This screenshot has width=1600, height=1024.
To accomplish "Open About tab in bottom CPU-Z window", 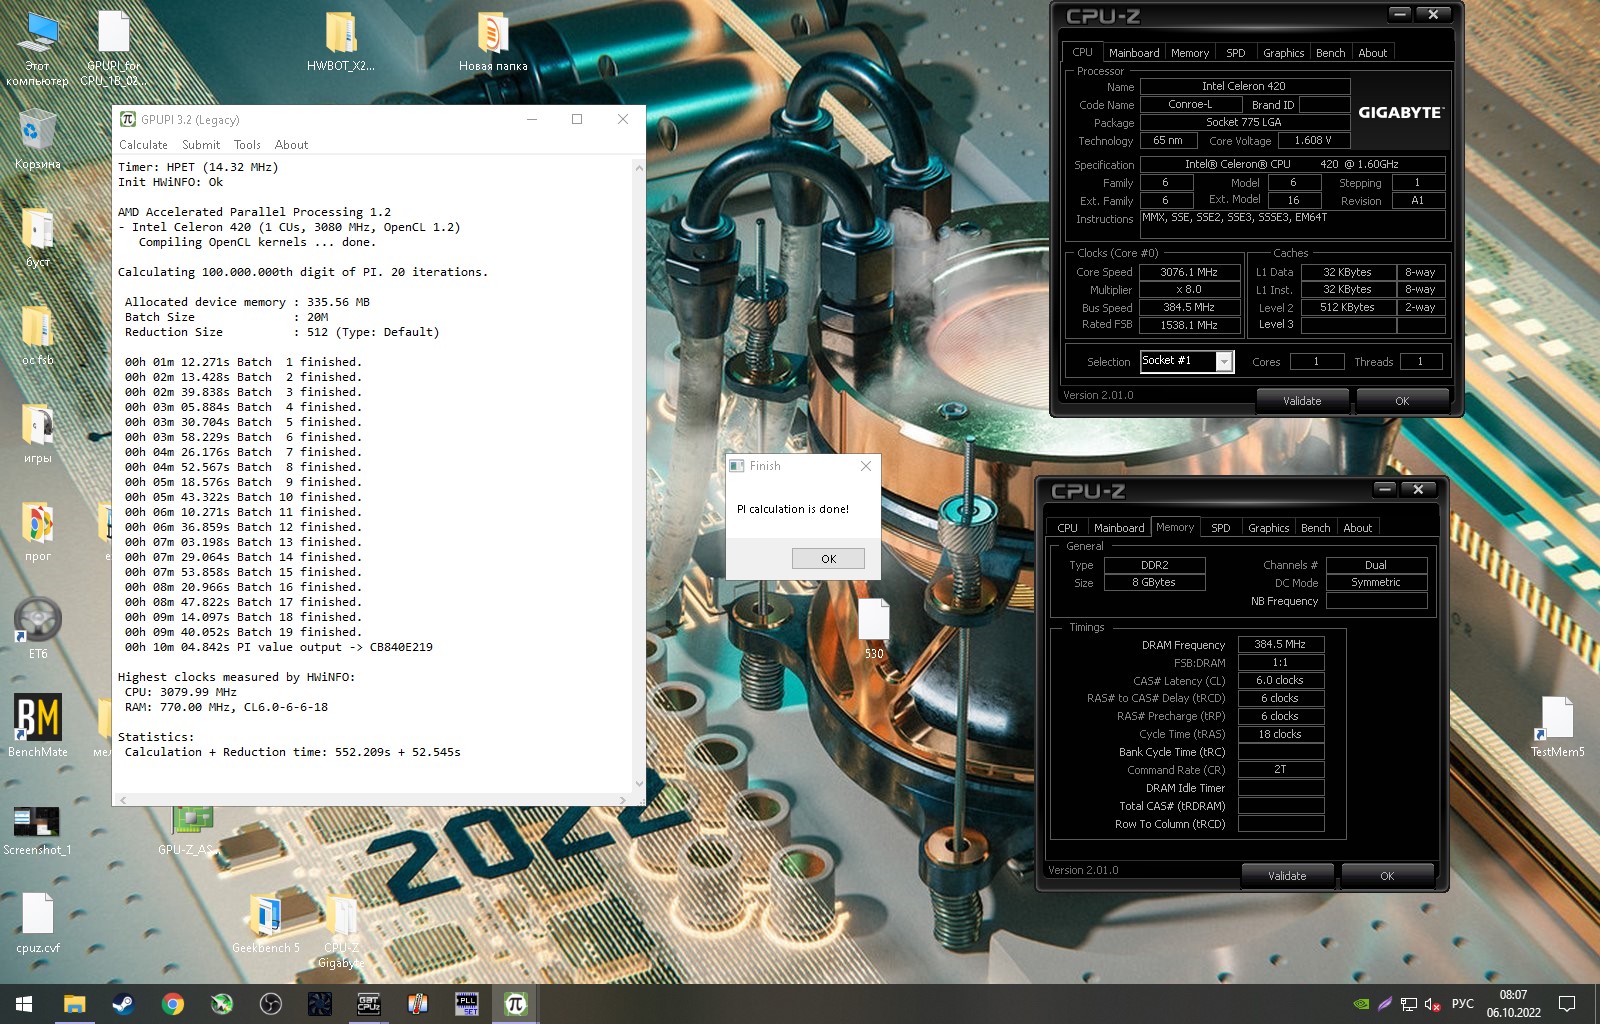I will (1357, 528).
